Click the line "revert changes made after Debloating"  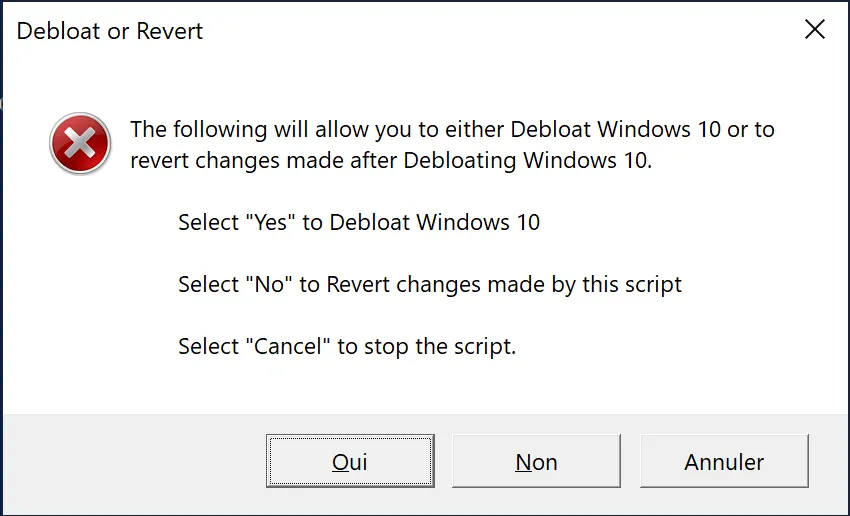(391, 161)
